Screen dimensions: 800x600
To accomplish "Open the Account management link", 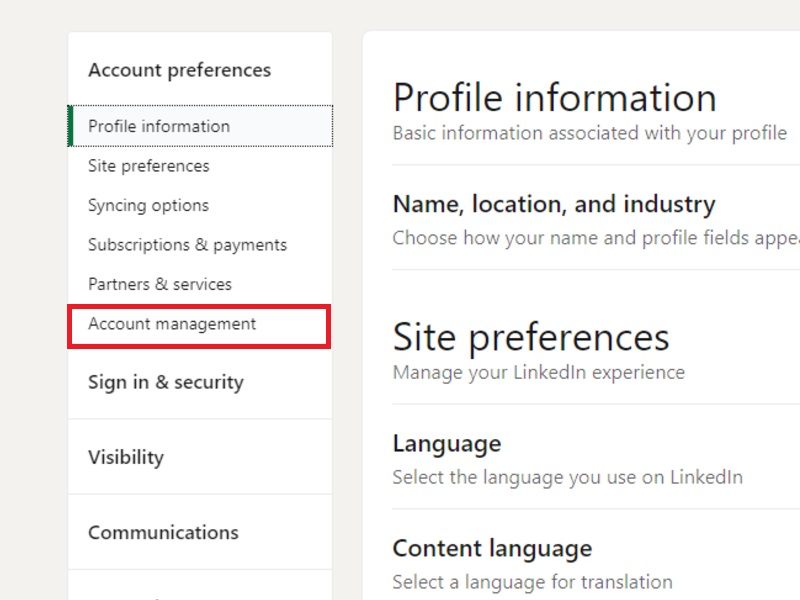I will (172, 324).
